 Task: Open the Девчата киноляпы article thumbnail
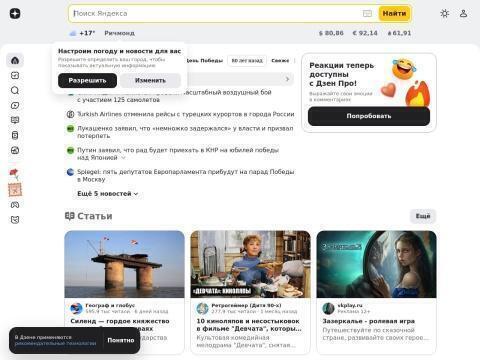[250, 264]
